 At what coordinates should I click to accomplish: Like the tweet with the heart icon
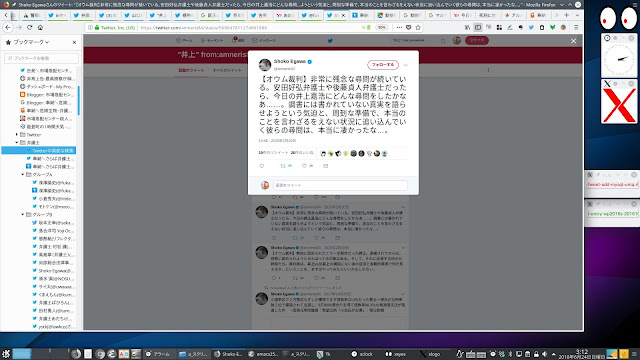click(x=304, y=166)
